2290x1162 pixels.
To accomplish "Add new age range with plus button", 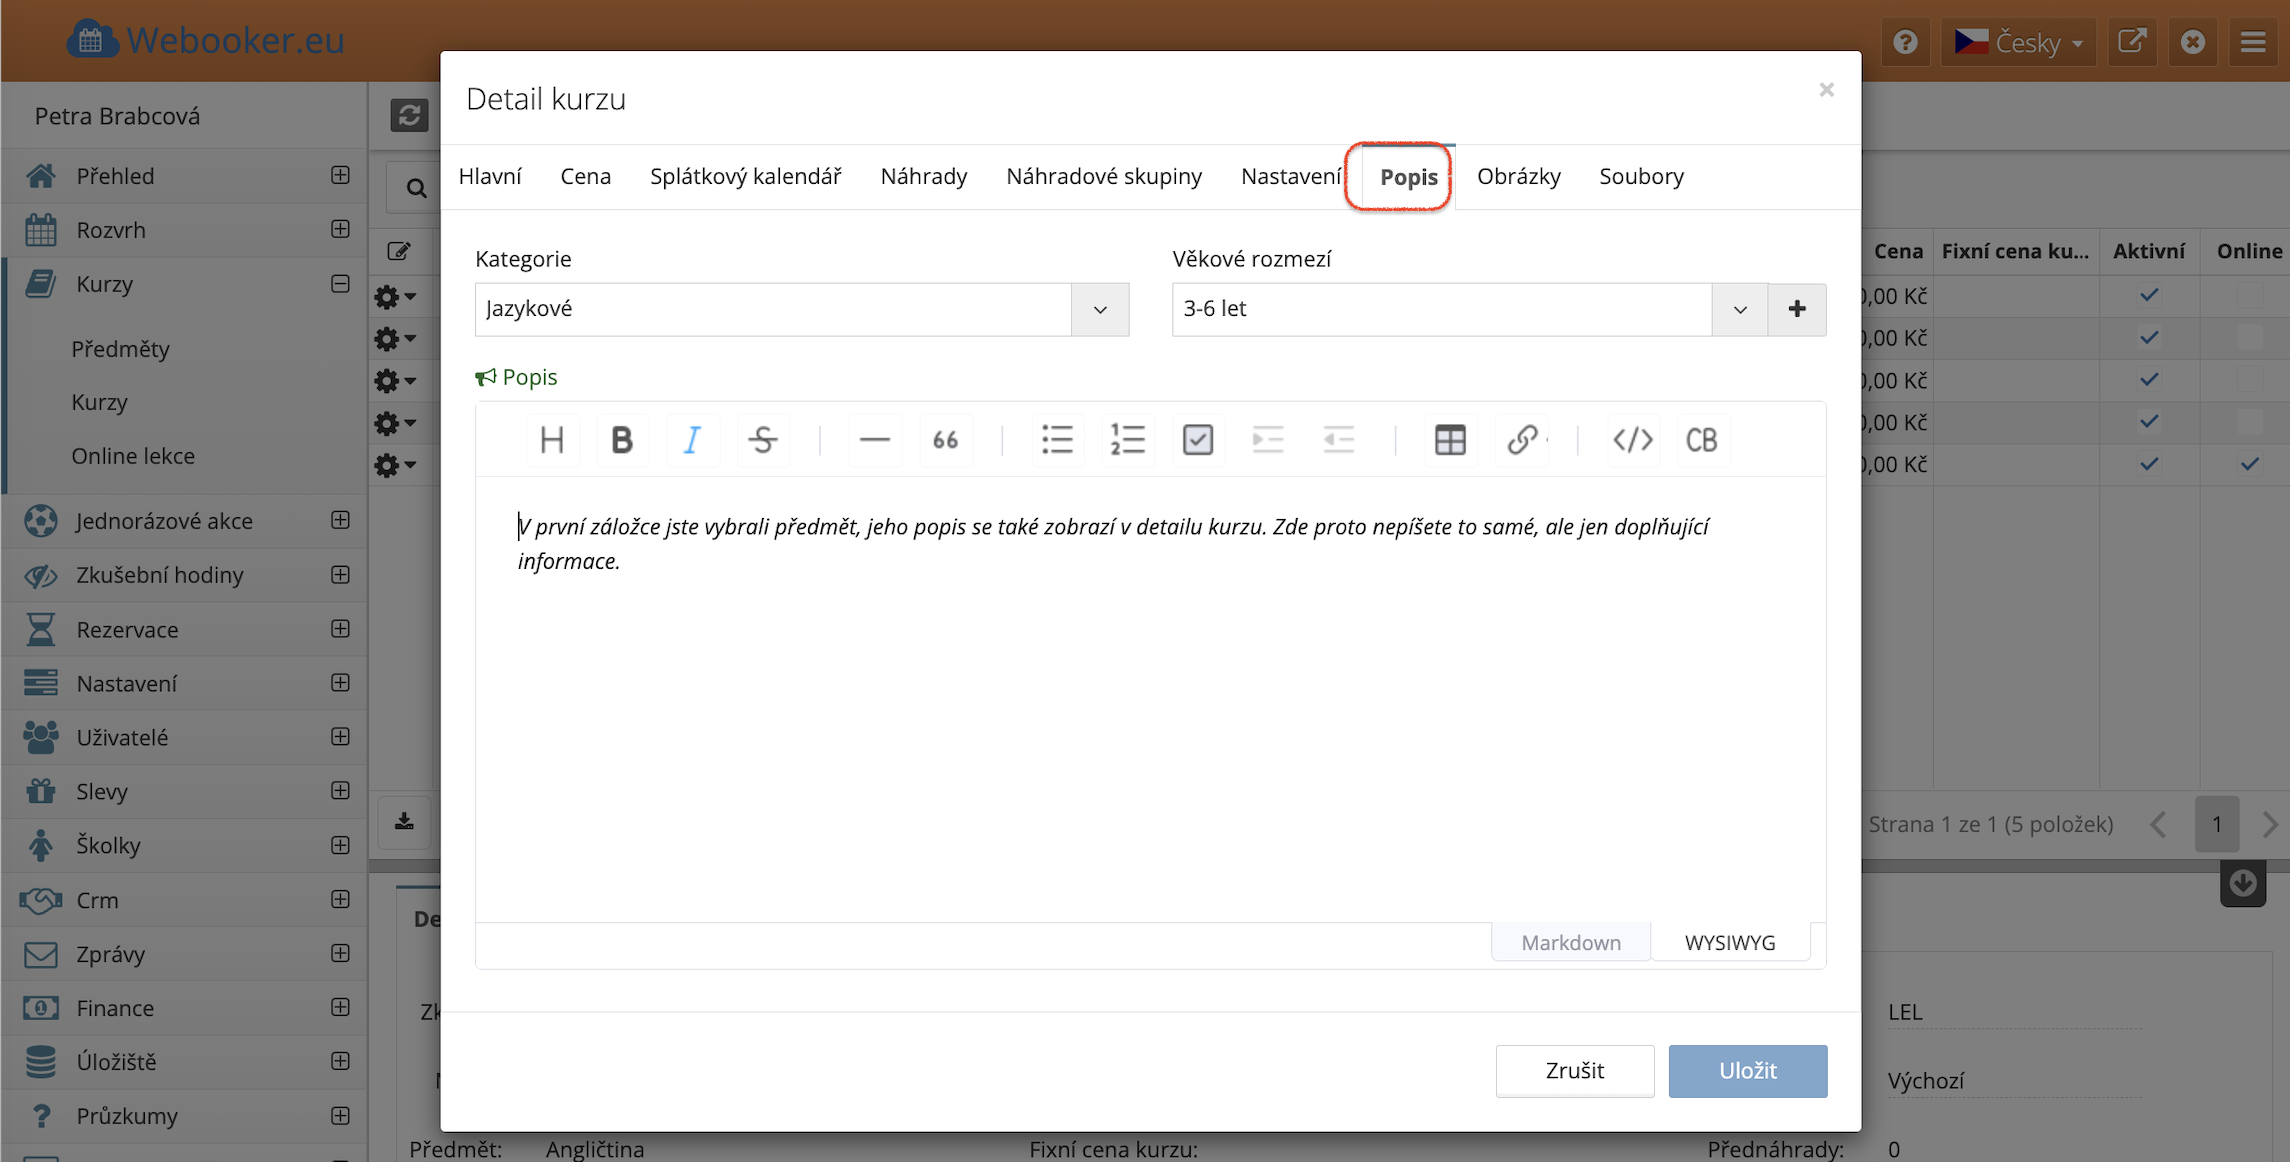I will pyautogui.click(x=1796, y=309).
